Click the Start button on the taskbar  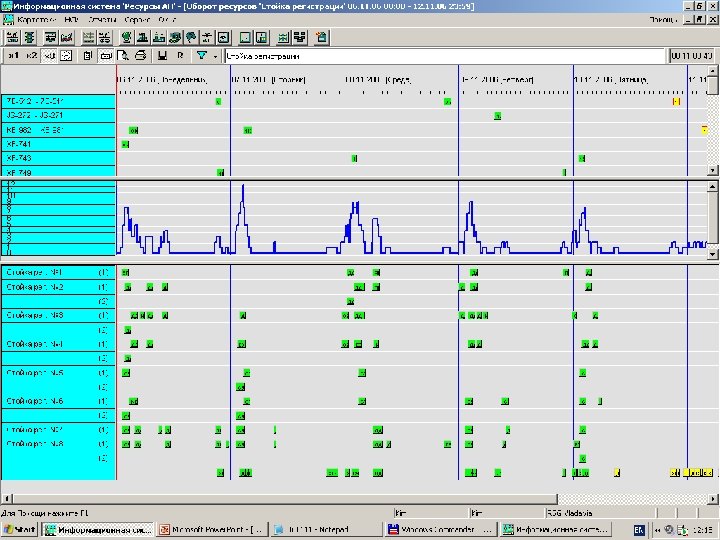point(20,528)
